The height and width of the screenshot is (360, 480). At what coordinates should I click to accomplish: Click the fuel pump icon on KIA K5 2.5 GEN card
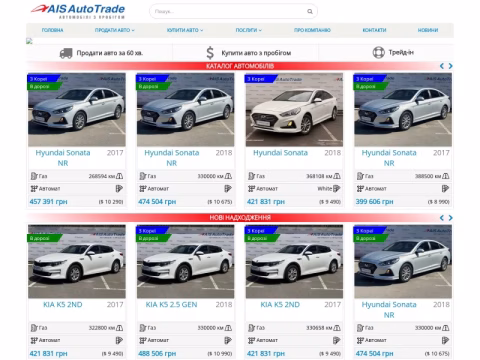(x=142, y=327)
